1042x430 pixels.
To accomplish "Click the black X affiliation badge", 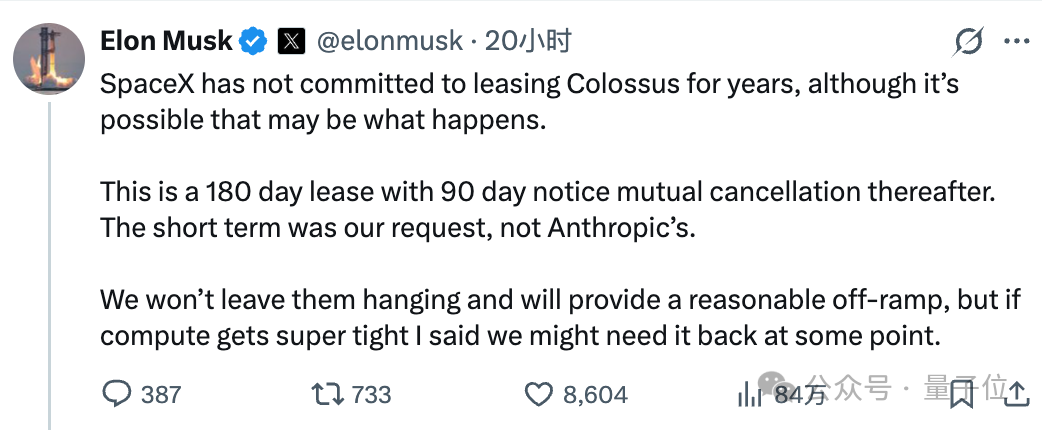I will (x=291, y=42).
